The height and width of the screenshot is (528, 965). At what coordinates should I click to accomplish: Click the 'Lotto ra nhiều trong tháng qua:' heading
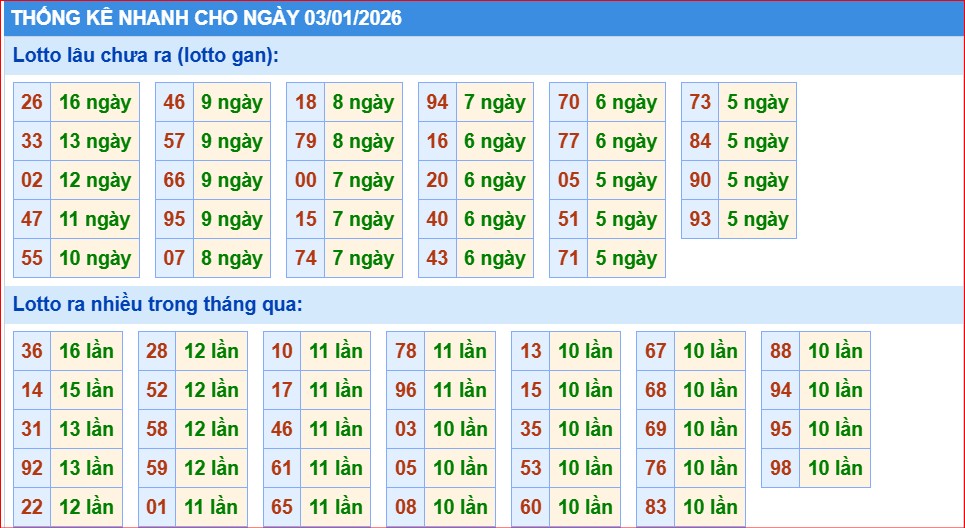pos(158,304)
